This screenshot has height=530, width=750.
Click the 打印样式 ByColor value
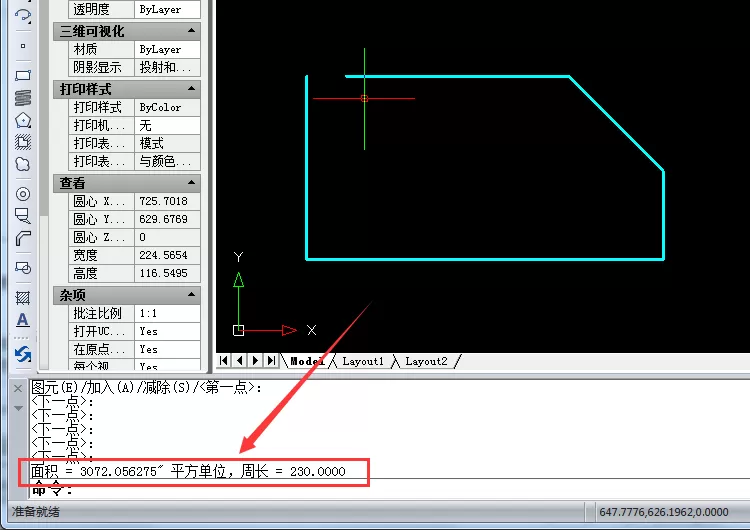(x=167, y=108)
